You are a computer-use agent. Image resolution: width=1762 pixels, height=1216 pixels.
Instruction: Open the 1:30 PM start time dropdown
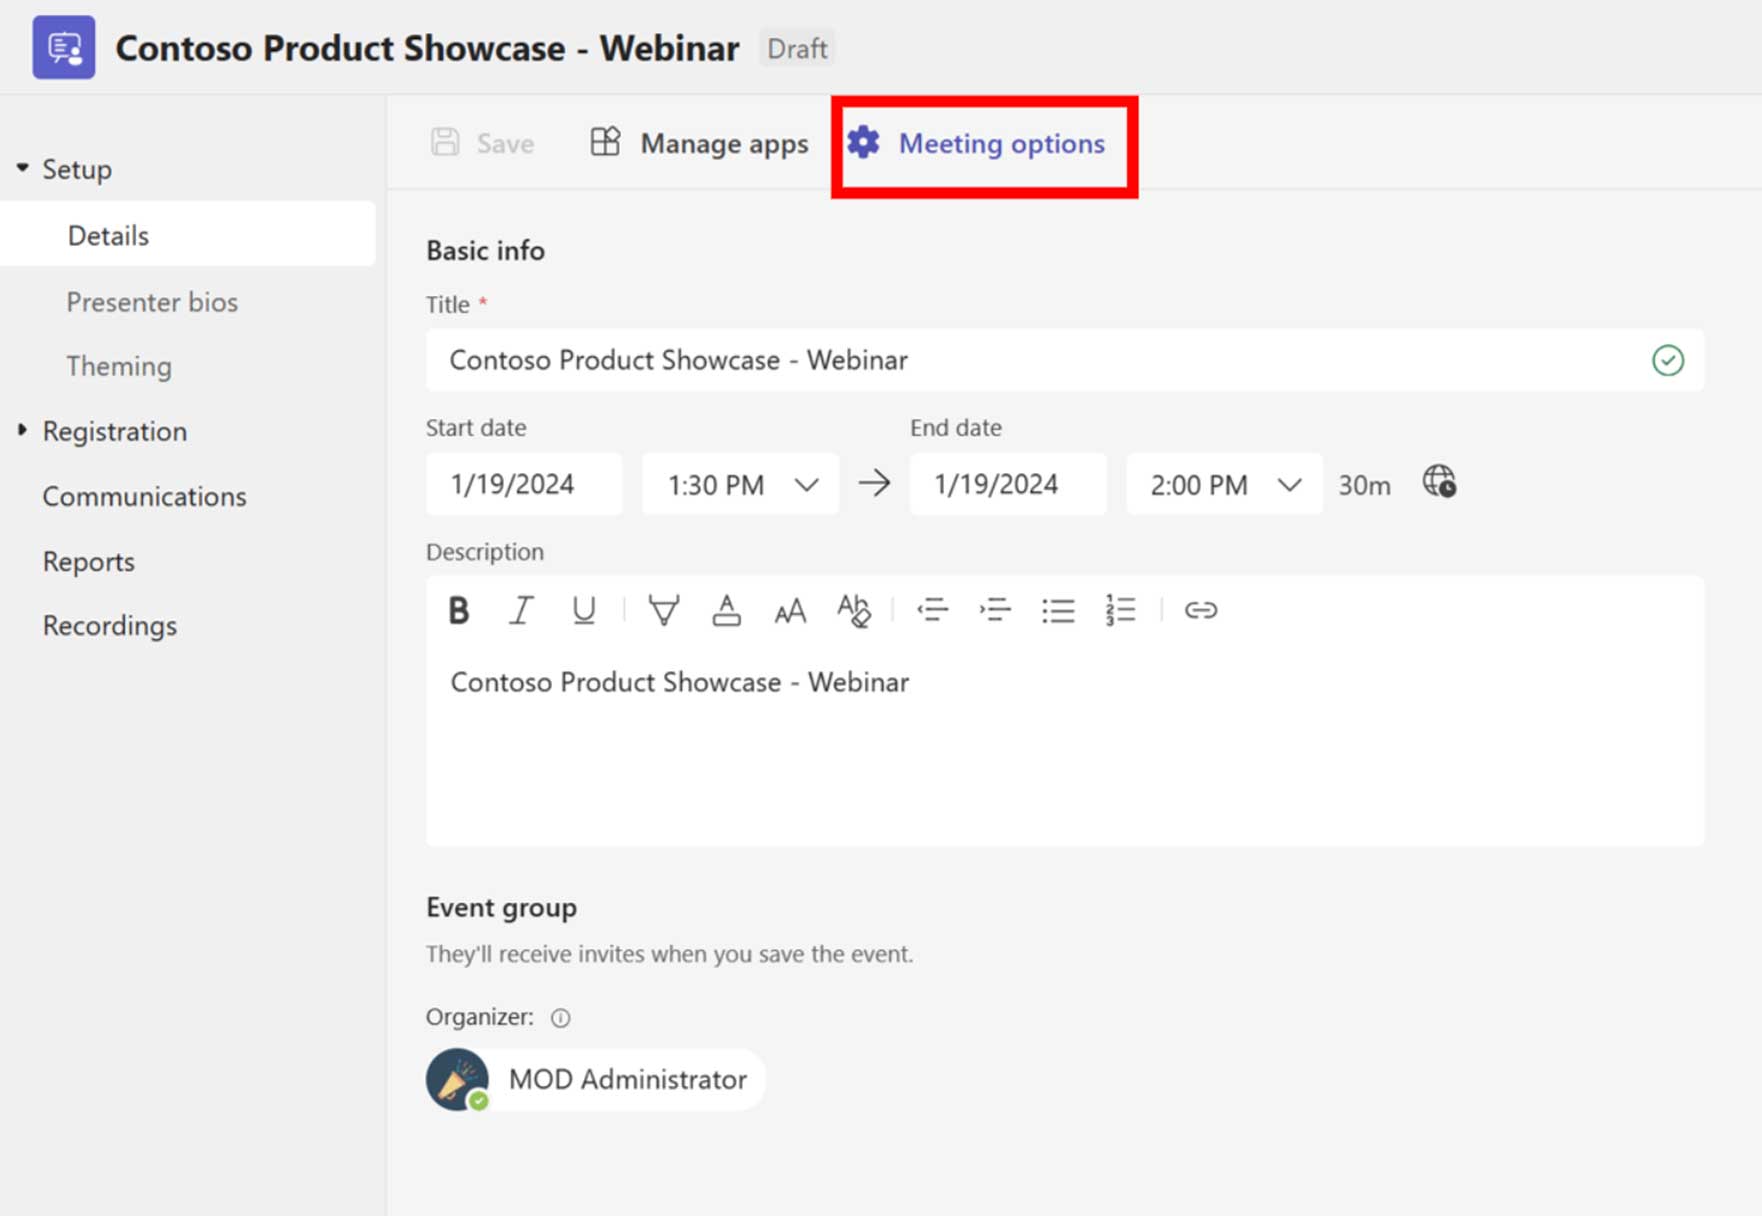(x=740, y=484)
